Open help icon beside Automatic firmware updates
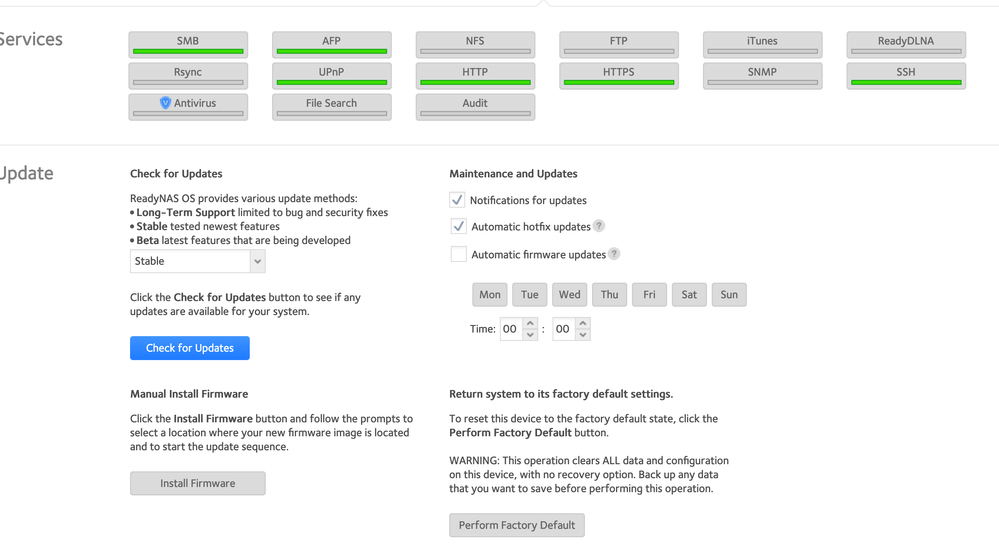Image resolution: width=999 pixels, height=555 pixels. point(614,254)
